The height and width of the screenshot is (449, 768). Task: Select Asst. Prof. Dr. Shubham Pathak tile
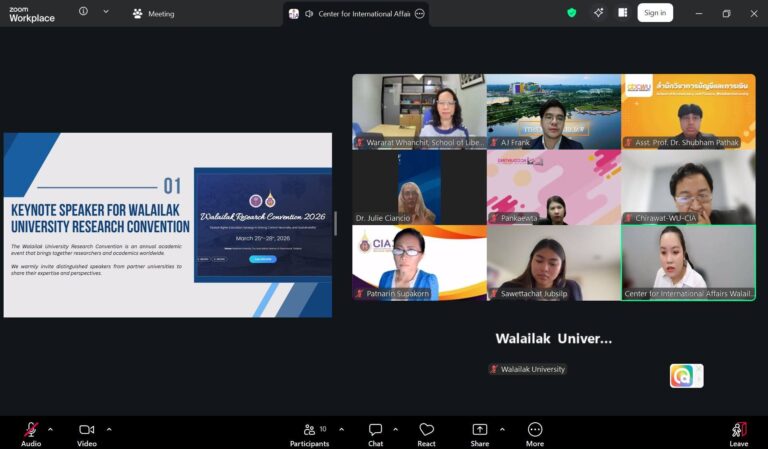pyautogui.click(x=688, y=112)
